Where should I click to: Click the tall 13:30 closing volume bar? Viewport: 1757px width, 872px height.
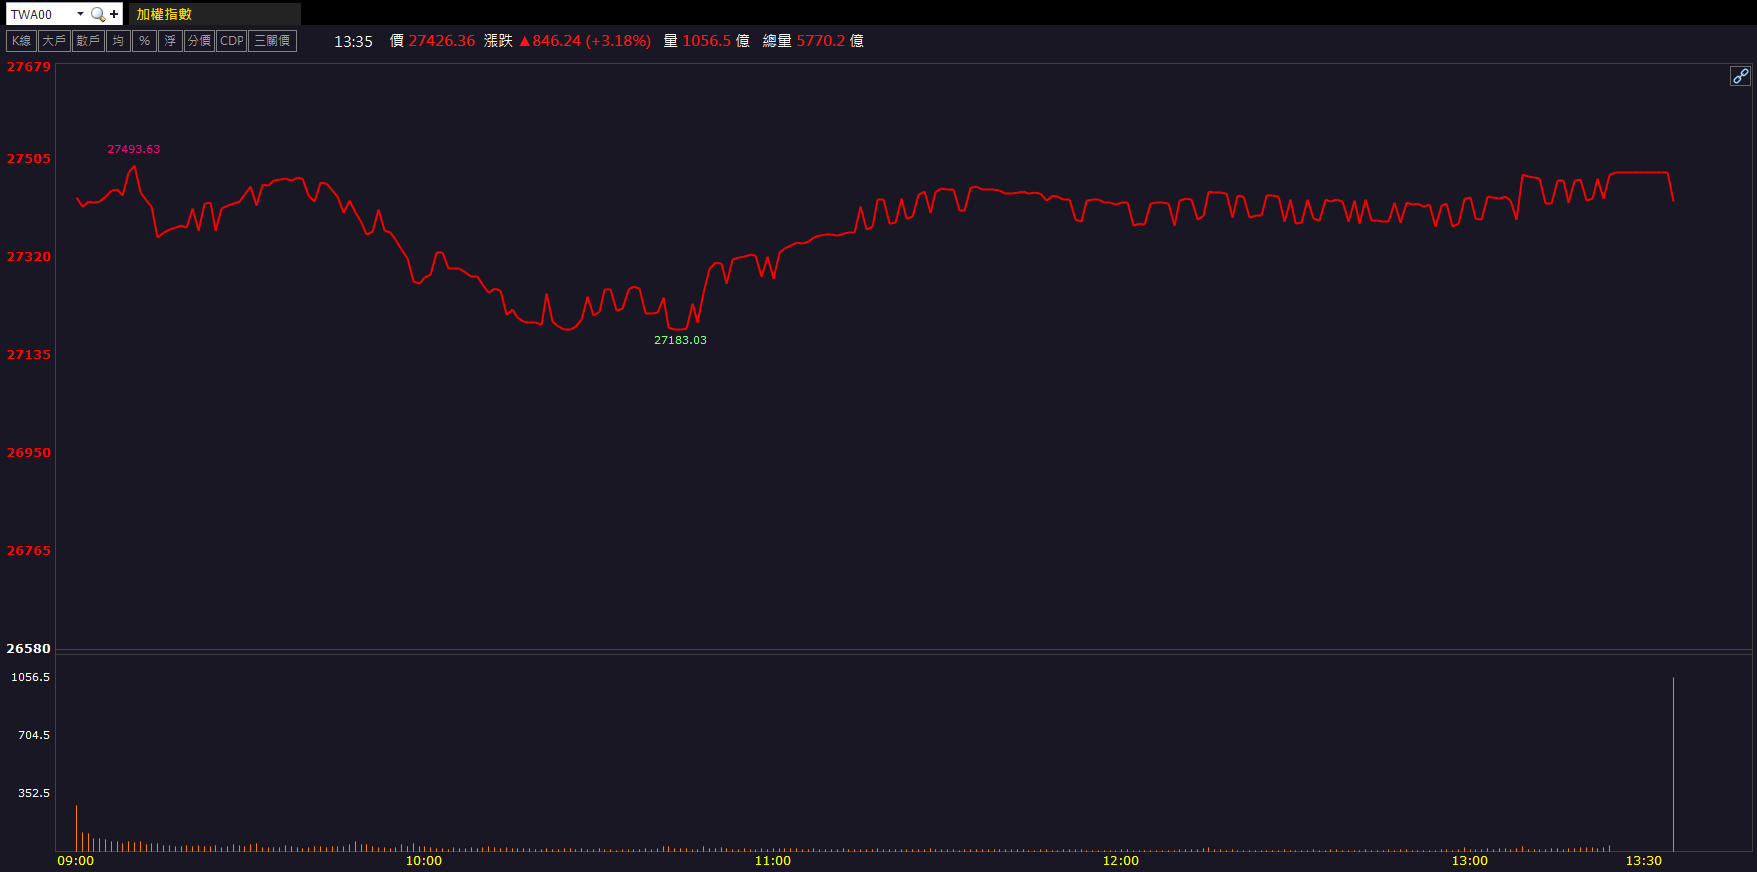coord(1673,765)
